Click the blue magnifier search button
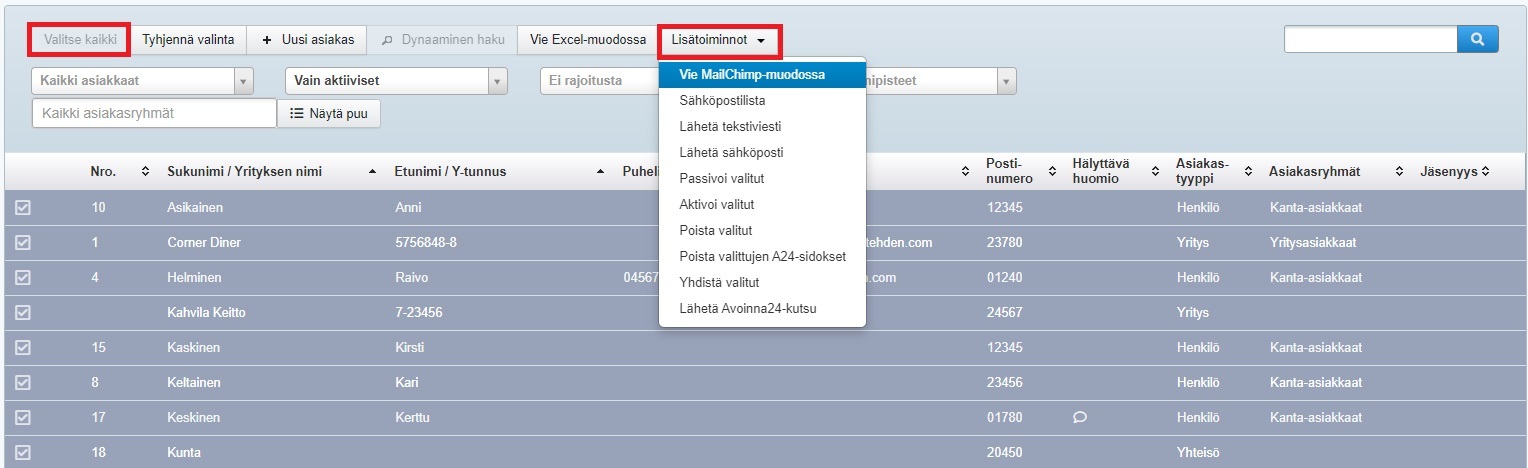This screenshot has height=468, width=1528. click(1478, 39)
